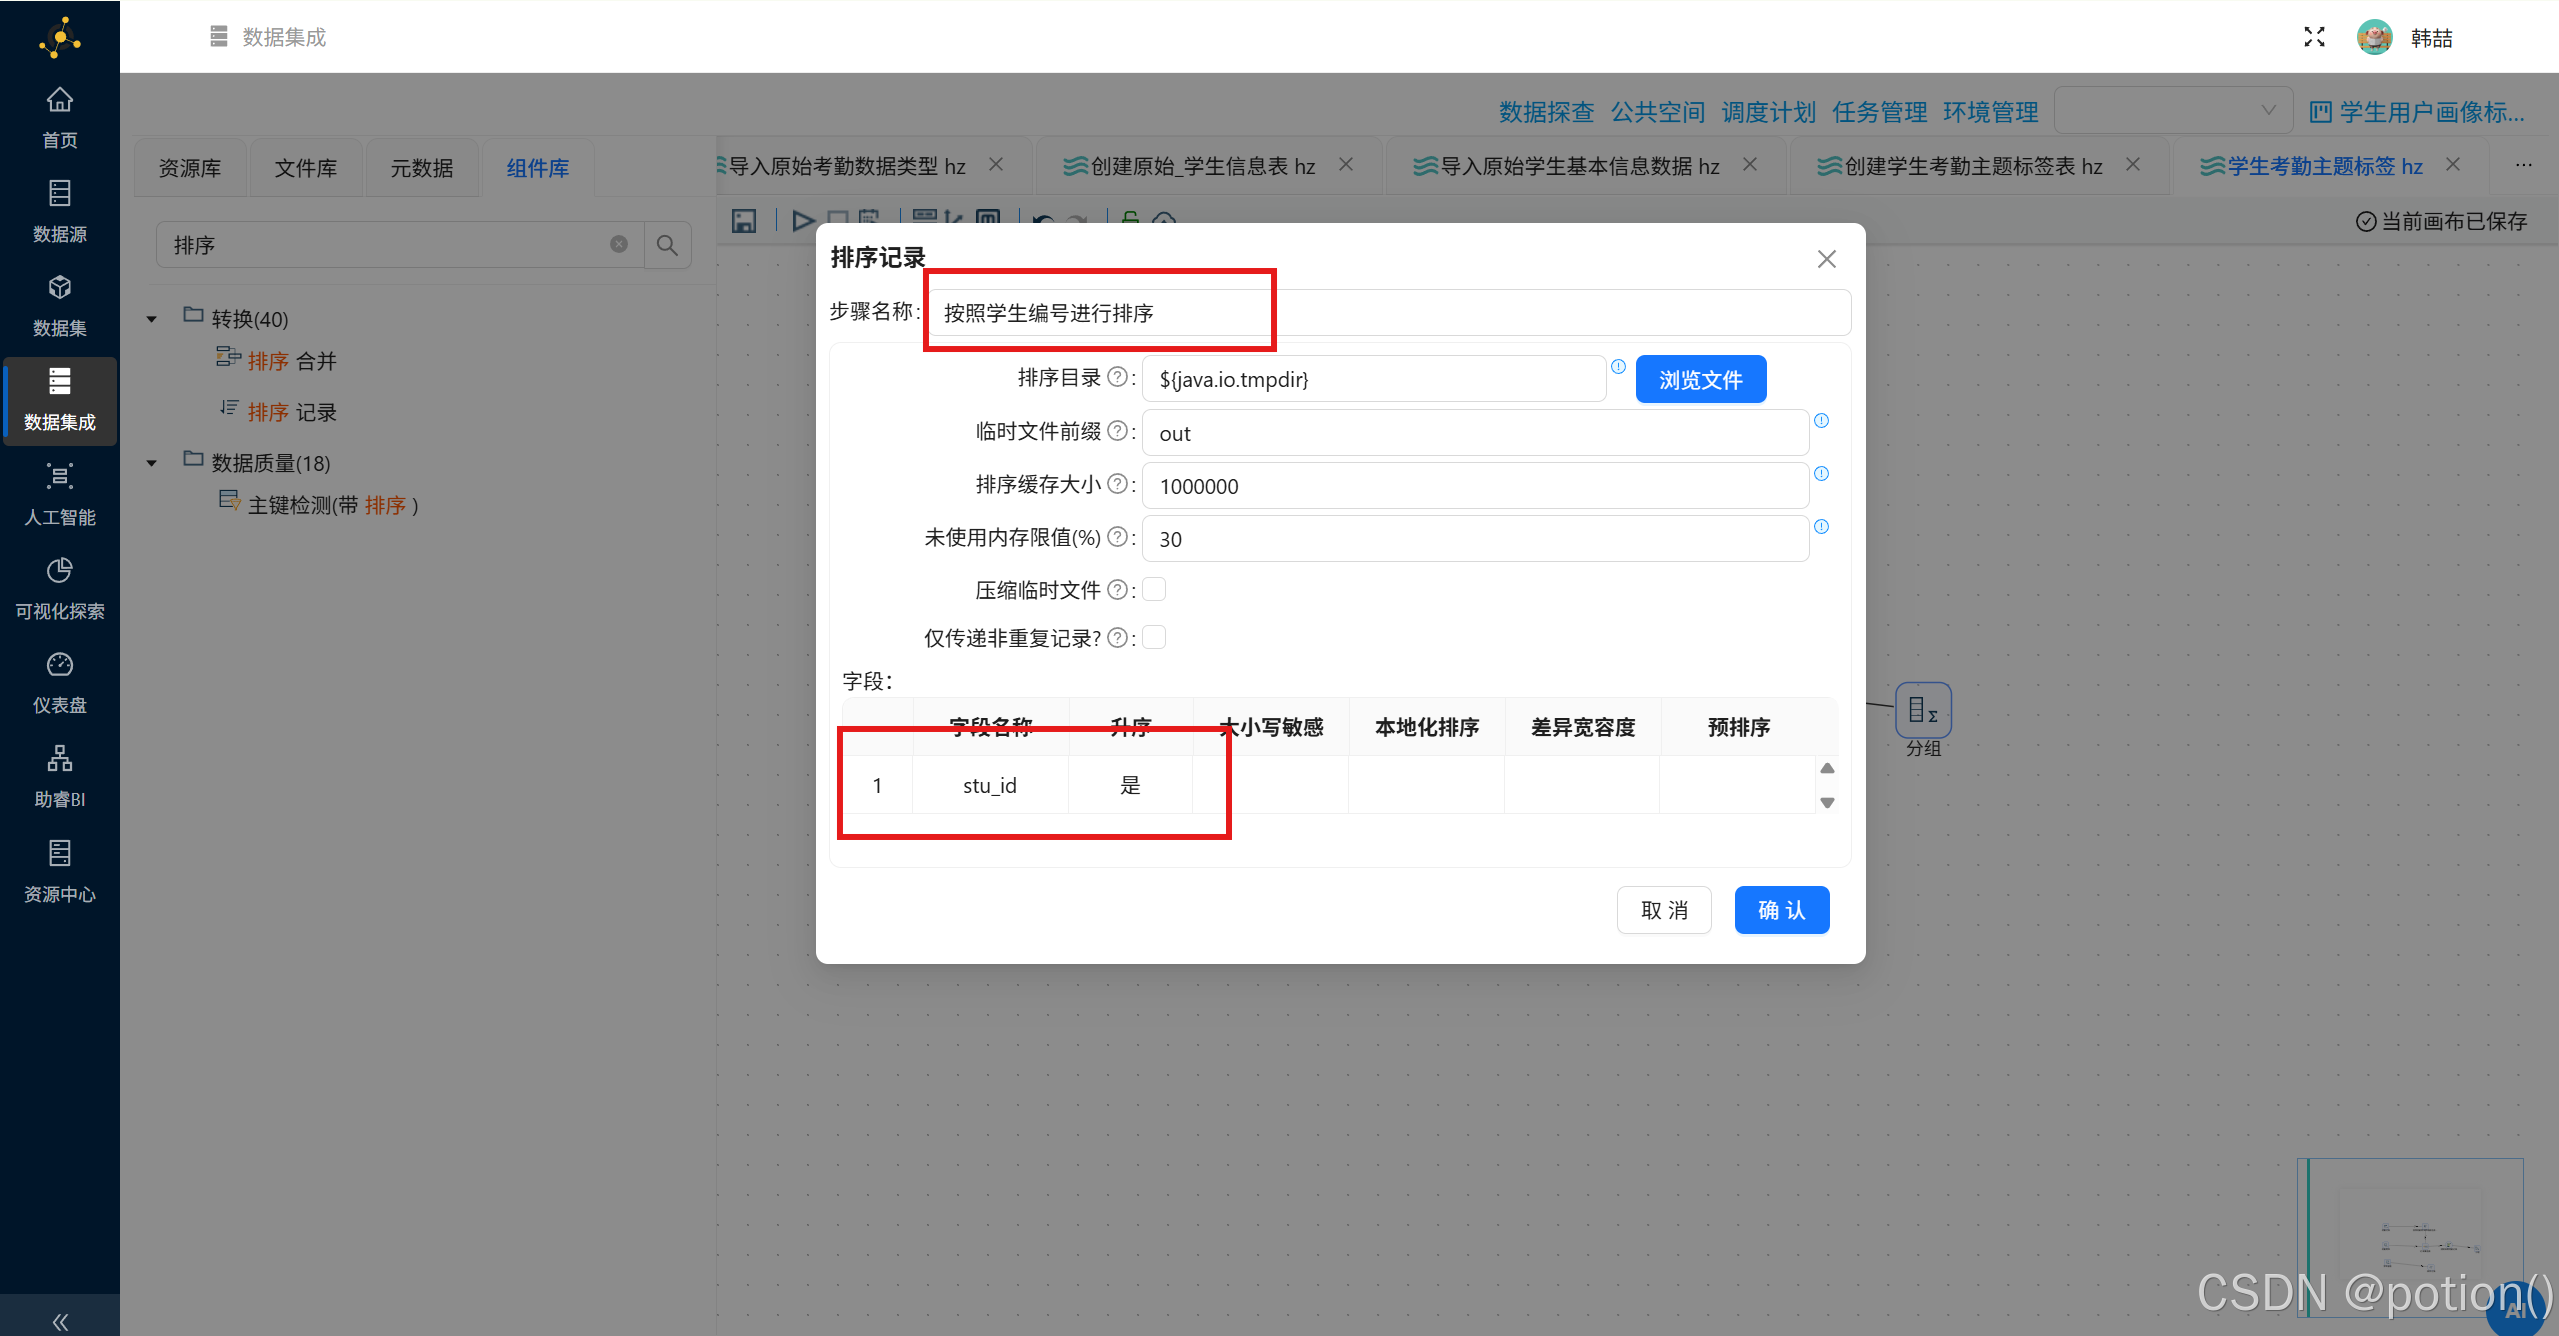Open 助睿BI in the sidebar
This screenshot has height=1336, width=2559.
pyautogui.click(x=60, y=777)
